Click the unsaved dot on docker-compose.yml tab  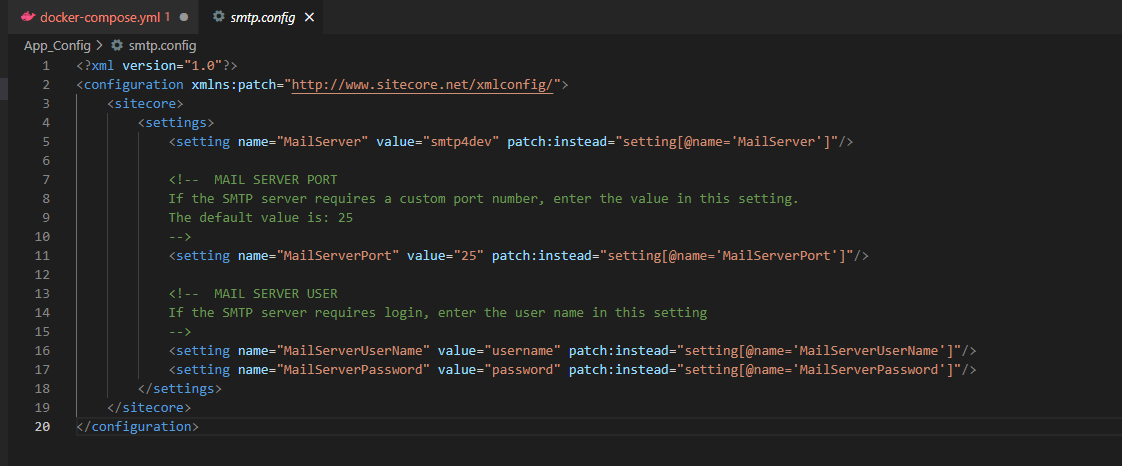tap(184, 18)
